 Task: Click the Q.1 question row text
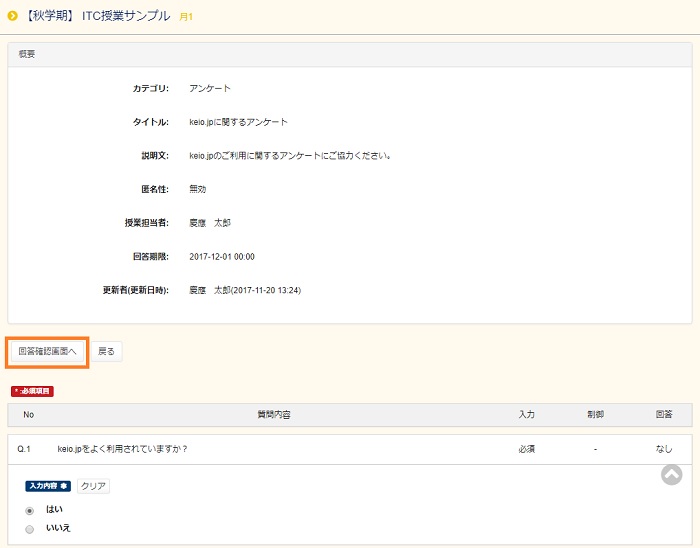(123, 449)
